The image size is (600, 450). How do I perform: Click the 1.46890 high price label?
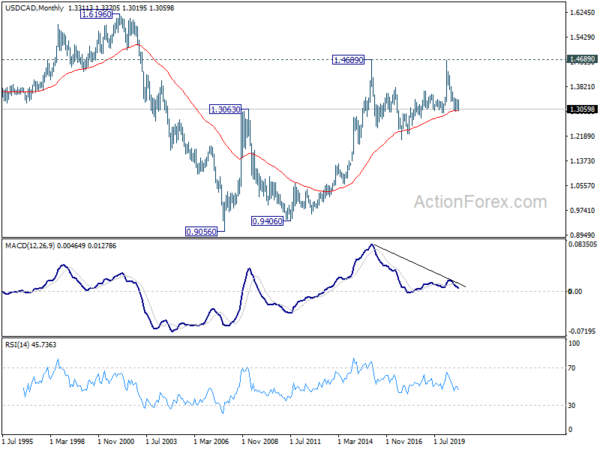(348, 60)
